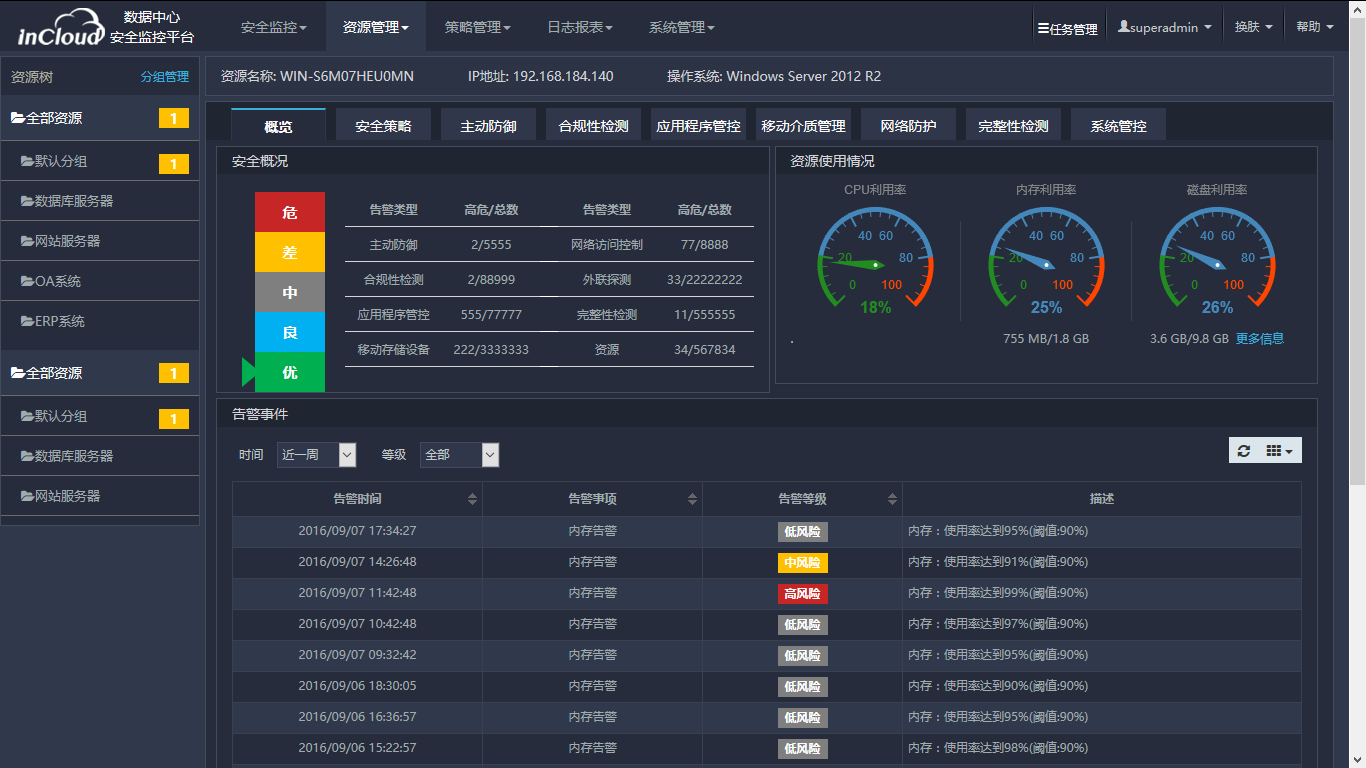Screen dimensions: 1366x768
Task: Click the 内存利用率 gauge
Action: [1046, 260]
